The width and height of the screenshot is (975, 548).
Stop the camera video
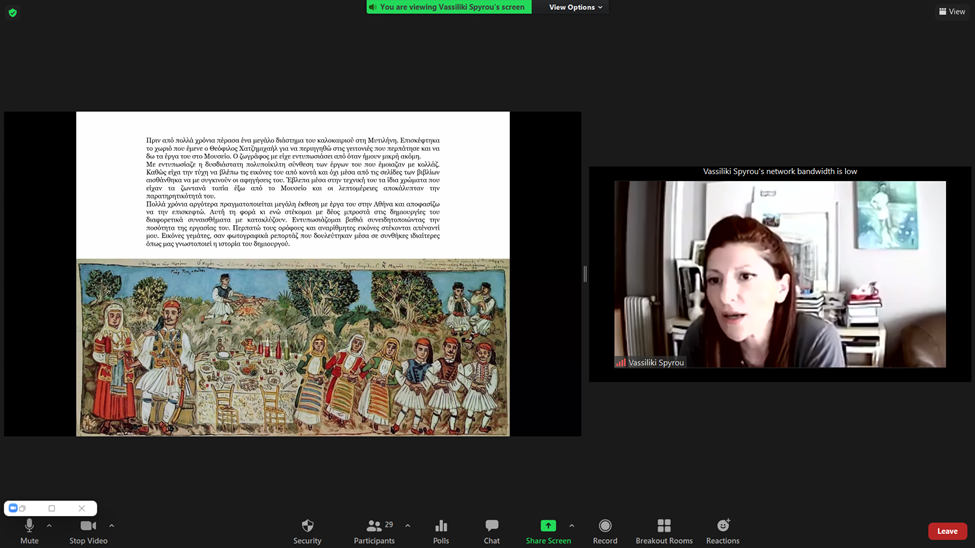88,532
